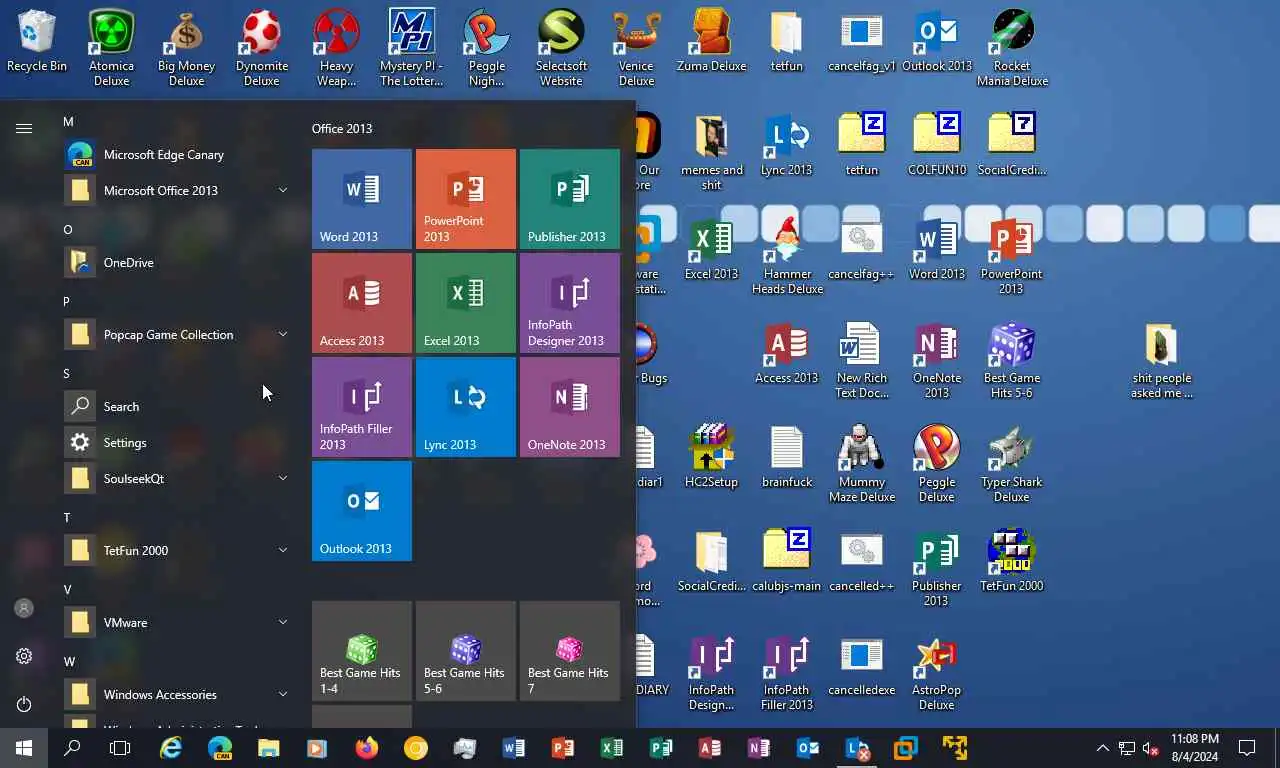This screenshot has width=1280, height=768.
Task: Open the Excel 2013 Start tile
Action: (466, 303)
